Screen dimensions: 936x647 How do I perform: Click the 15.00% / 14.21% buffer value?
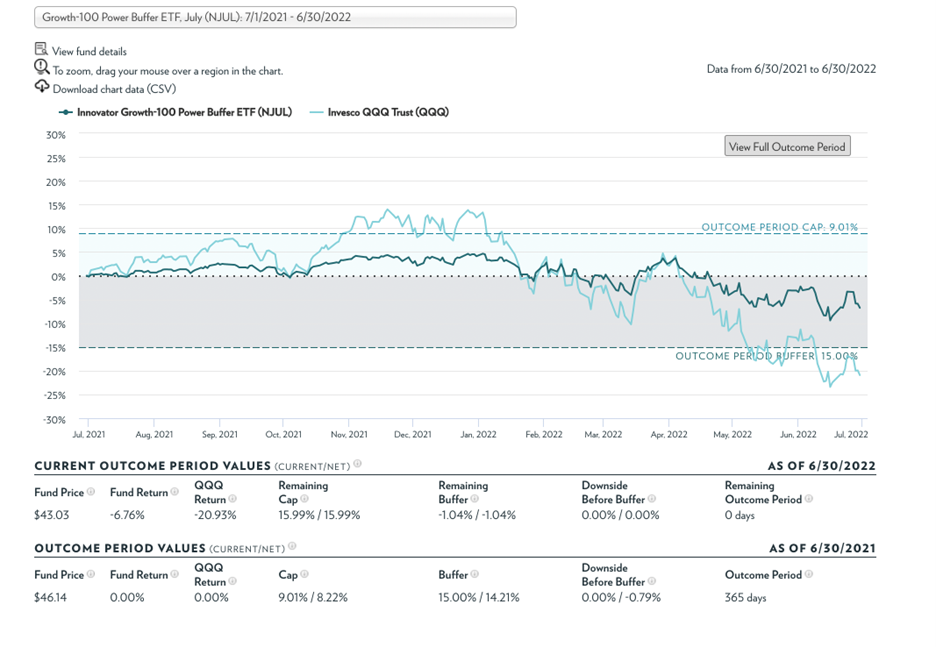[479, 597]
